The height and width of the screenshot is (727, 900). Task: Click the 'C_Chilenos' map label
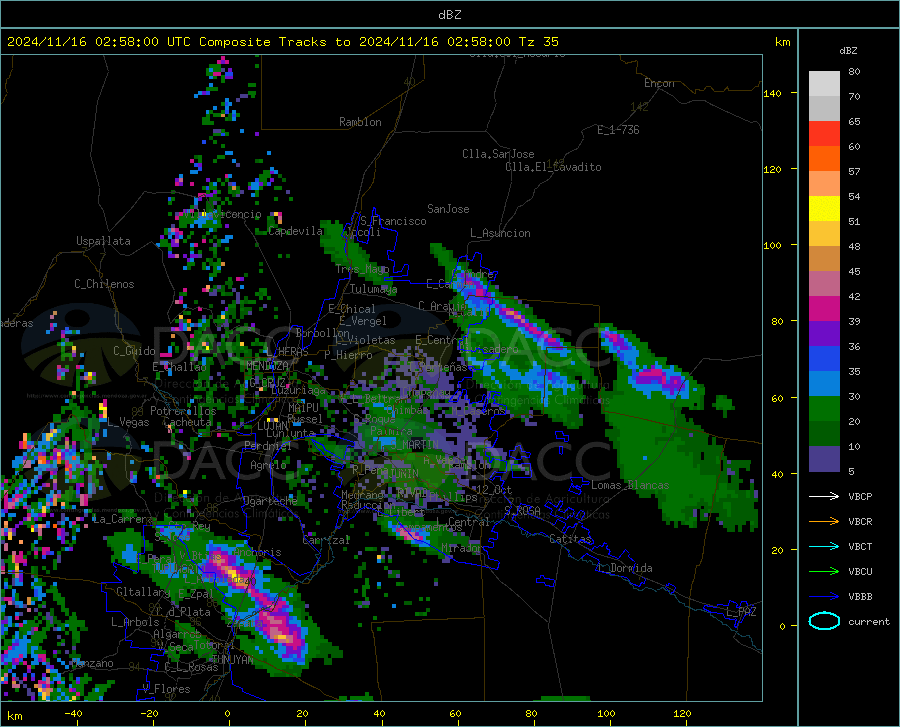pos(104,284)
